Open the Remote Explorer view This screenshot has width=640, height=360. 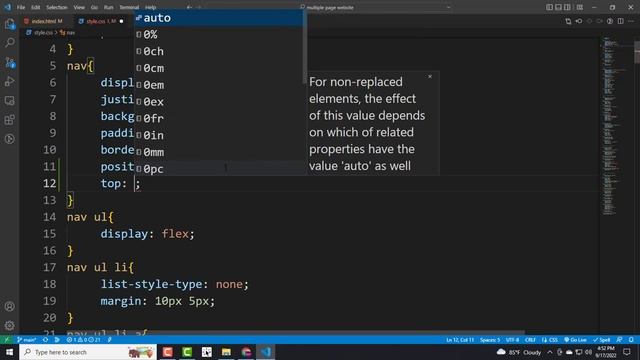[9, 100]
